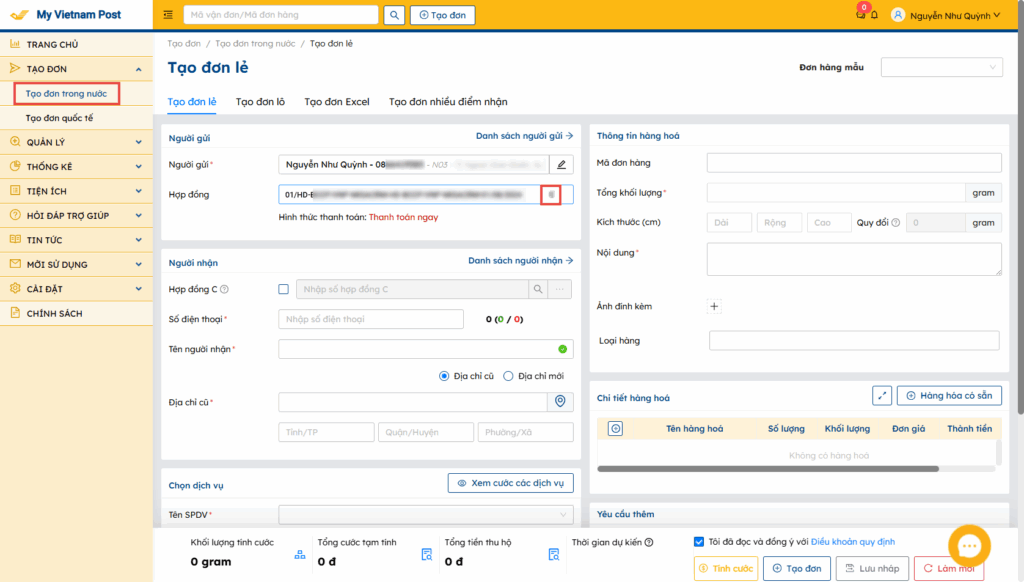The width and height of the screenshot is (1024, 582).
Task: Click the location pin icon for old address
Action: 561,401
